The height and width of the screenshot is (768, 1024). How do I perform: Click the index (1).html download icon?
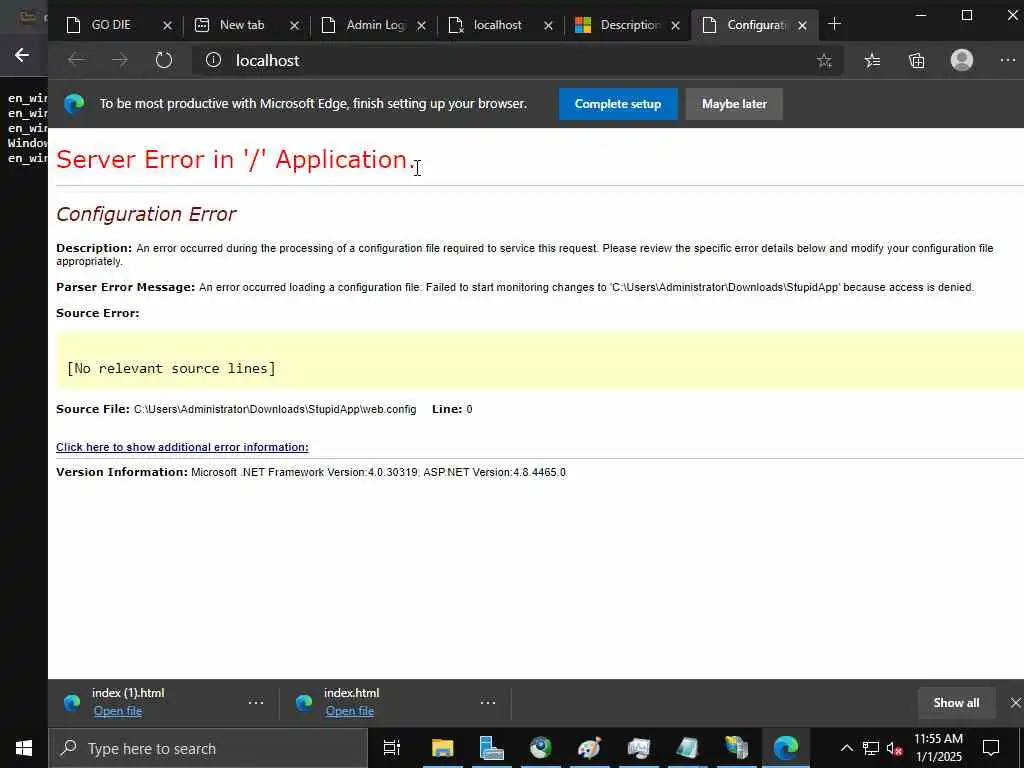coord(72,703)
